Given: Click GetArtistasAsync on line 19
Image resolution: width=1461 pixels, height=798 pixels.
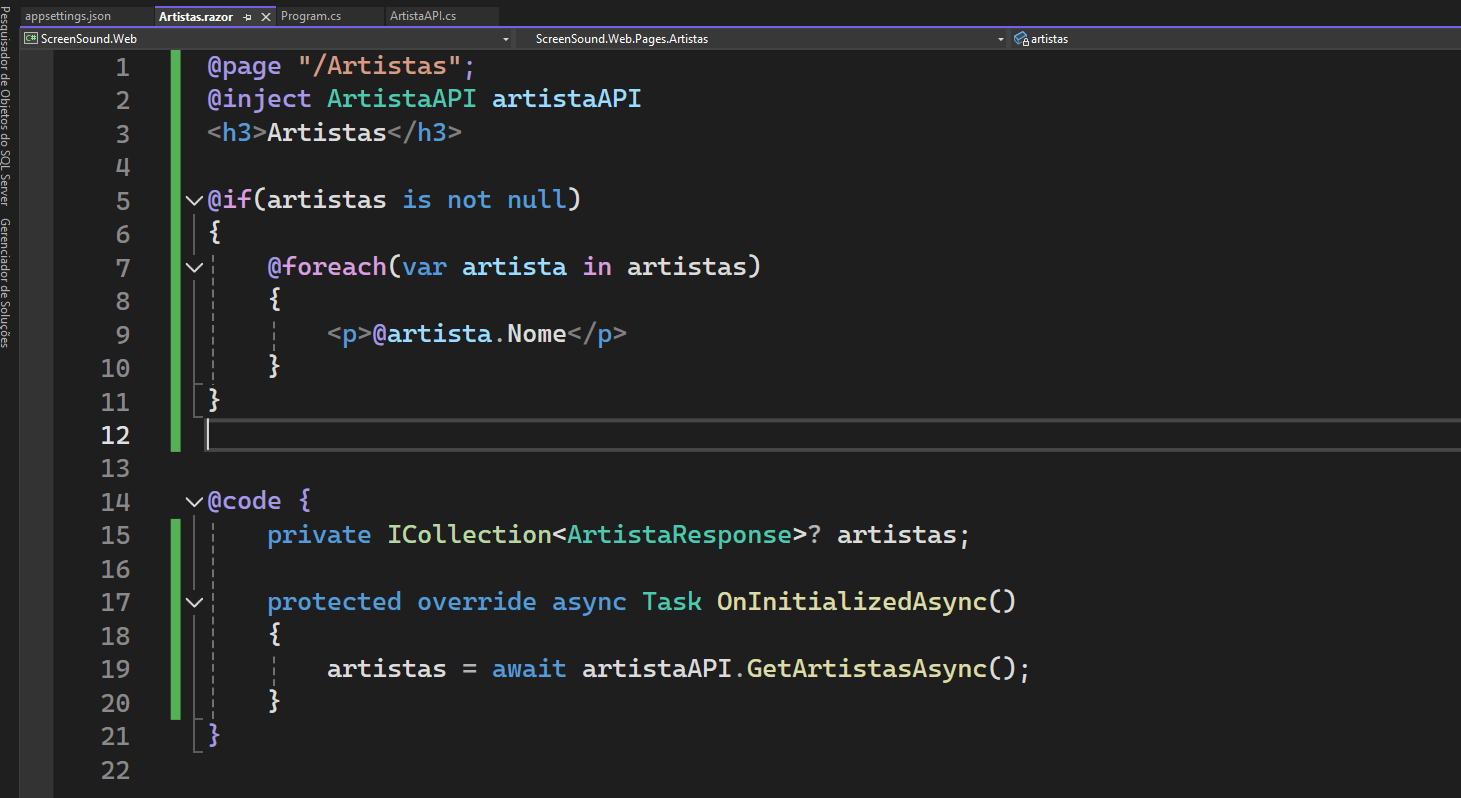Looking at the screenshot, I should [x=867, y=669].
